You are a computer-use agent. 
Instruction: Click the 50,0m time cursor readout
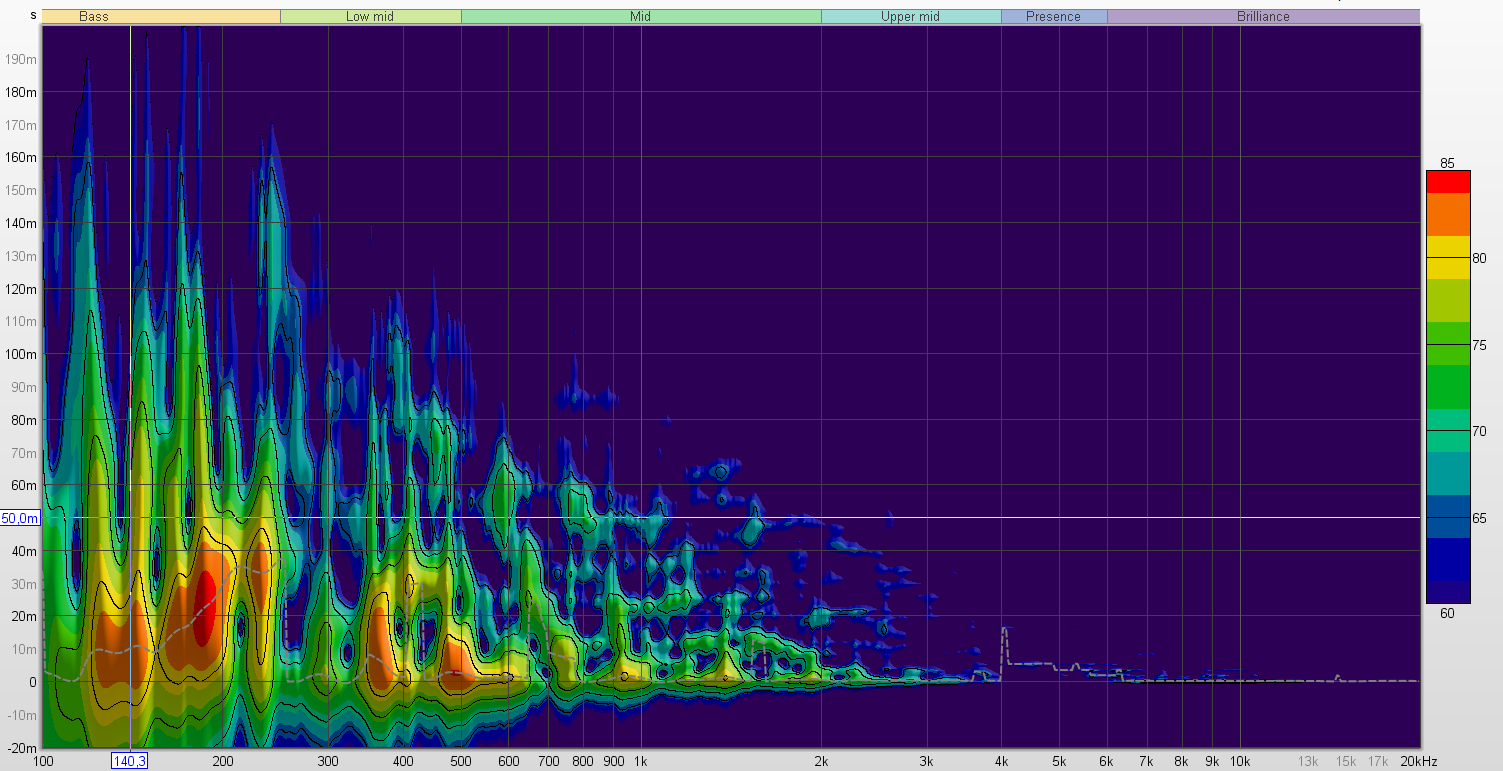pyautogui.click(x=20, y=518)
